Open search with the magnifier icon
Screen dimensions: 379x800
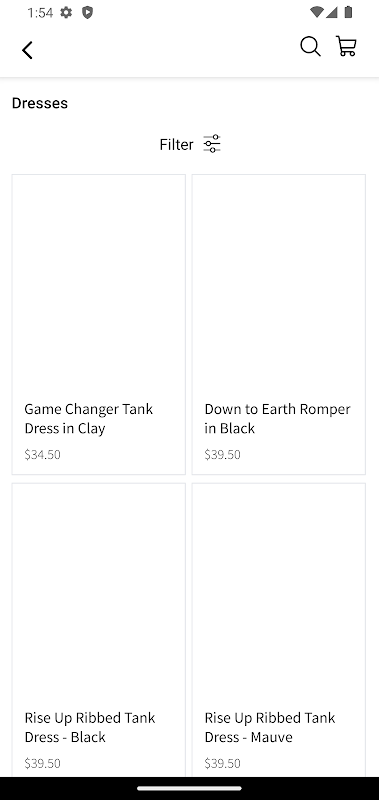pyautogui.click(x=310, y=46)
